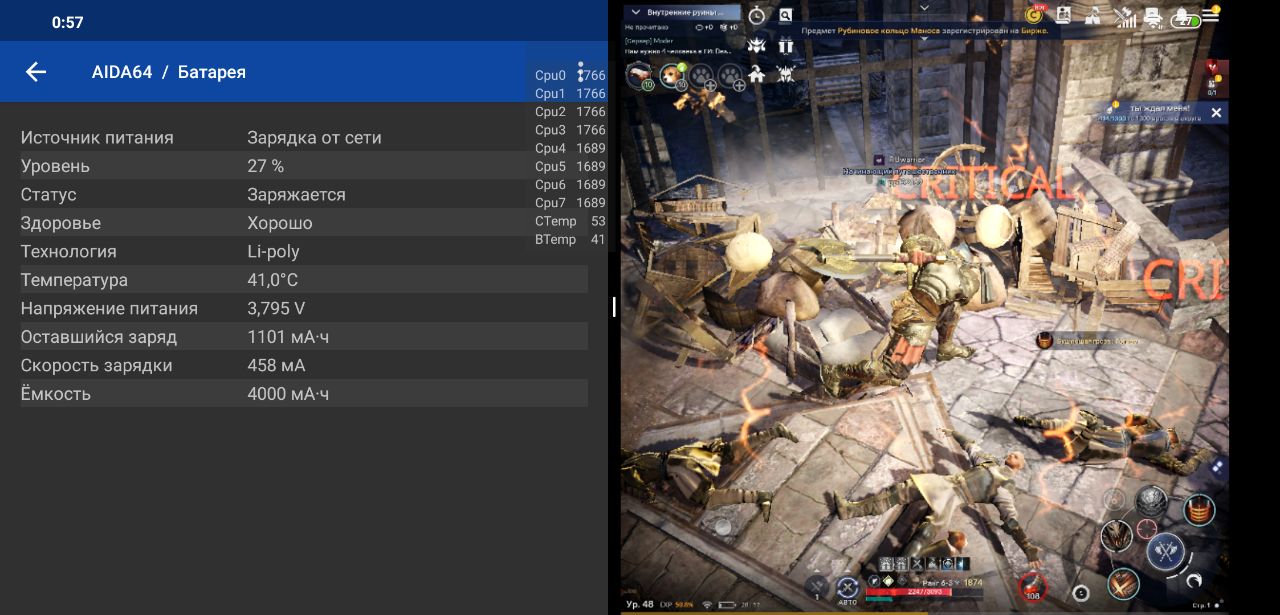1280x615 pixels.
Task: Open the gift box rewards icon
Action: coord(786,45)
